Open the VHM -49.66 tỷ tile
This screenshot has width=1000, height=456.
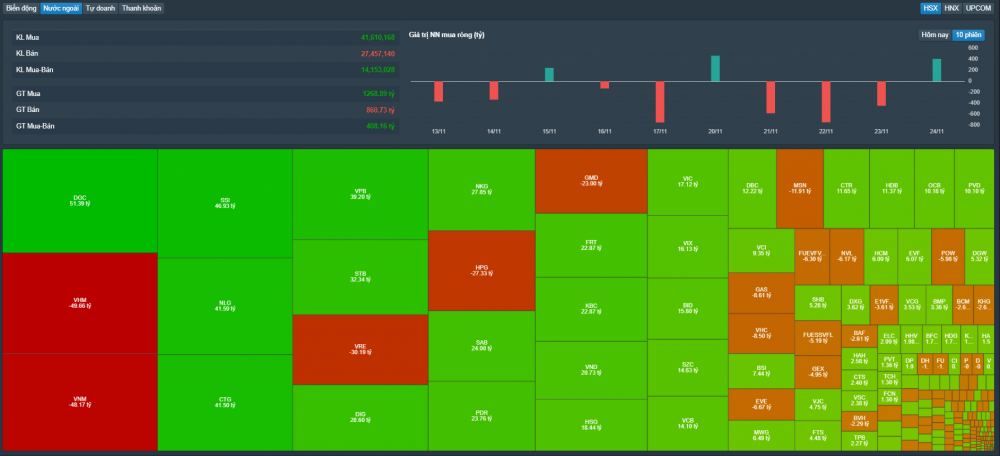tap(80, 303)
